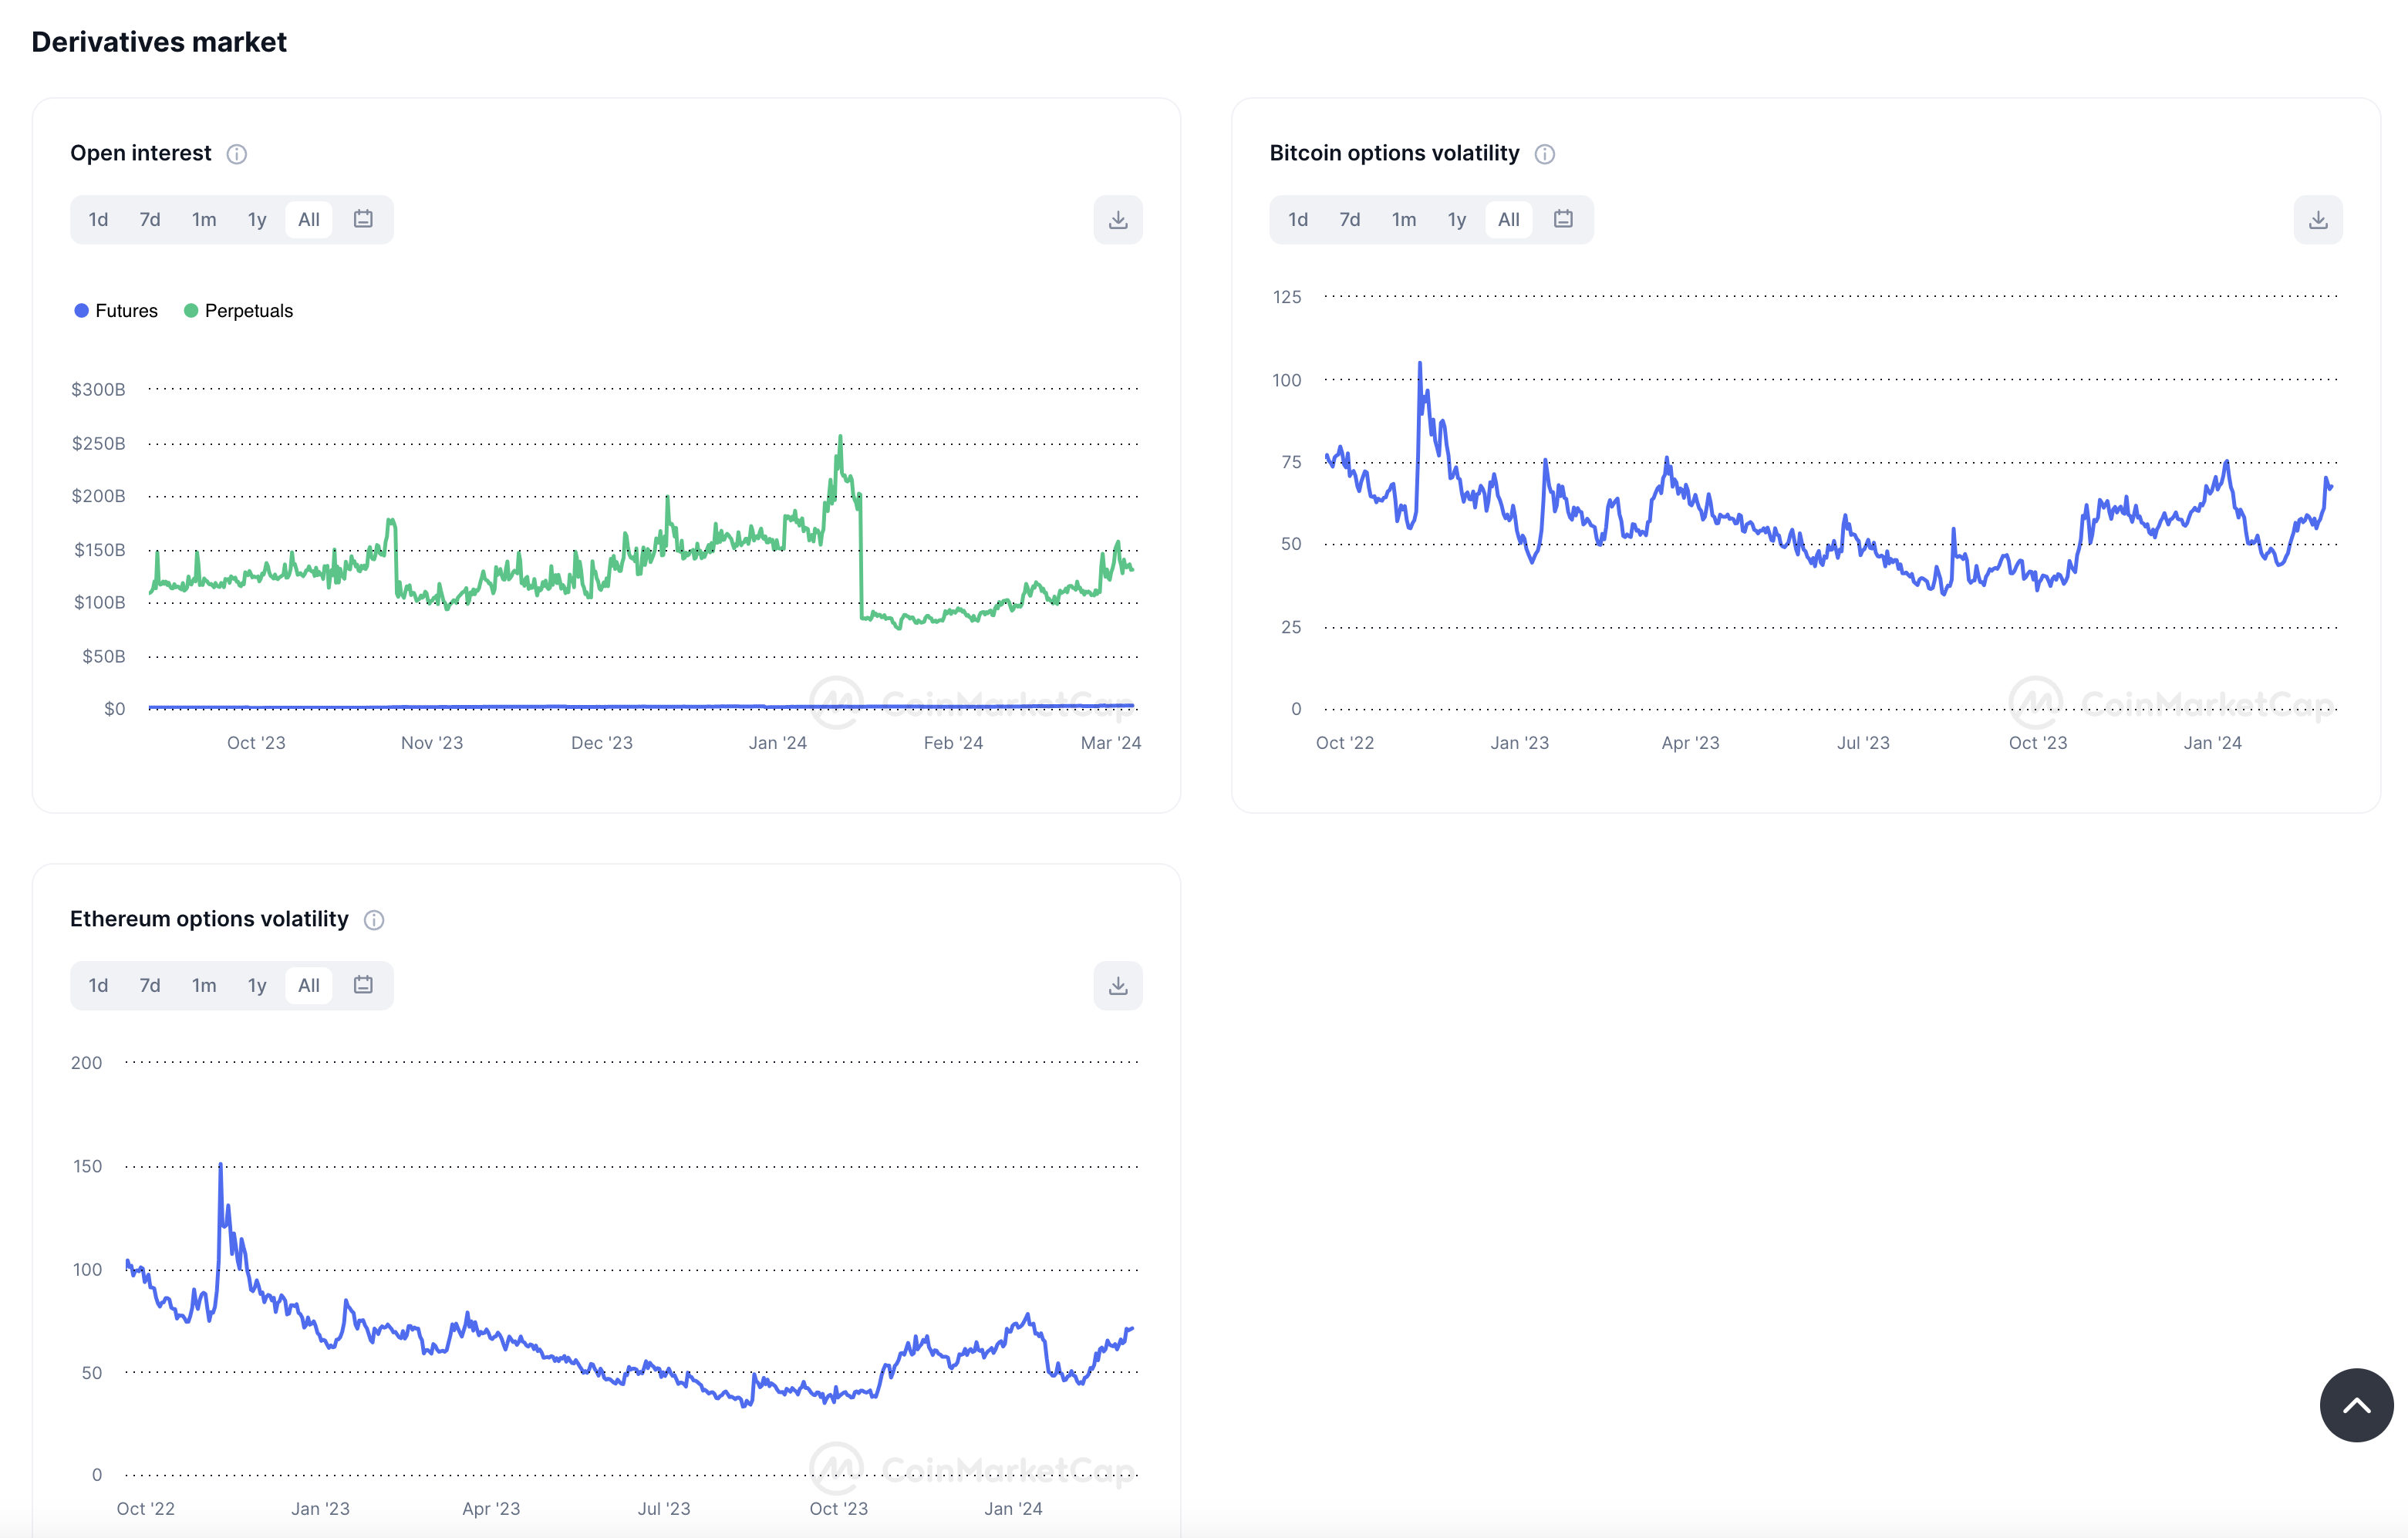Download the Bitcoin options volatility chart

2317,220
